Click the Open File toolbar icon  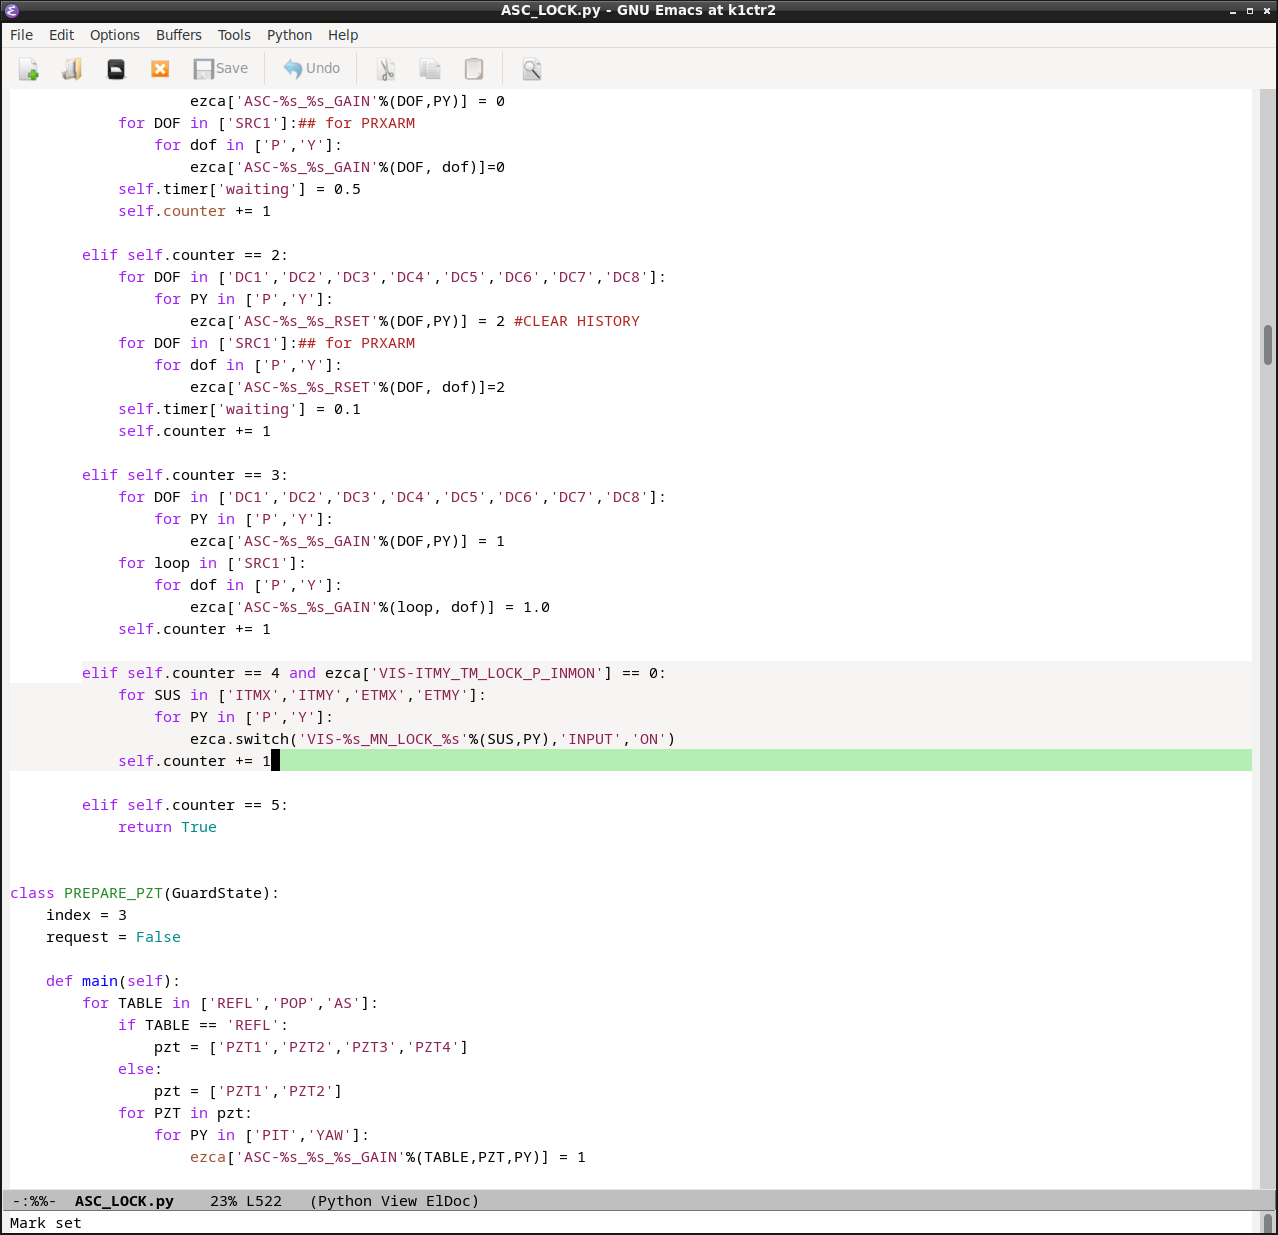72,69
